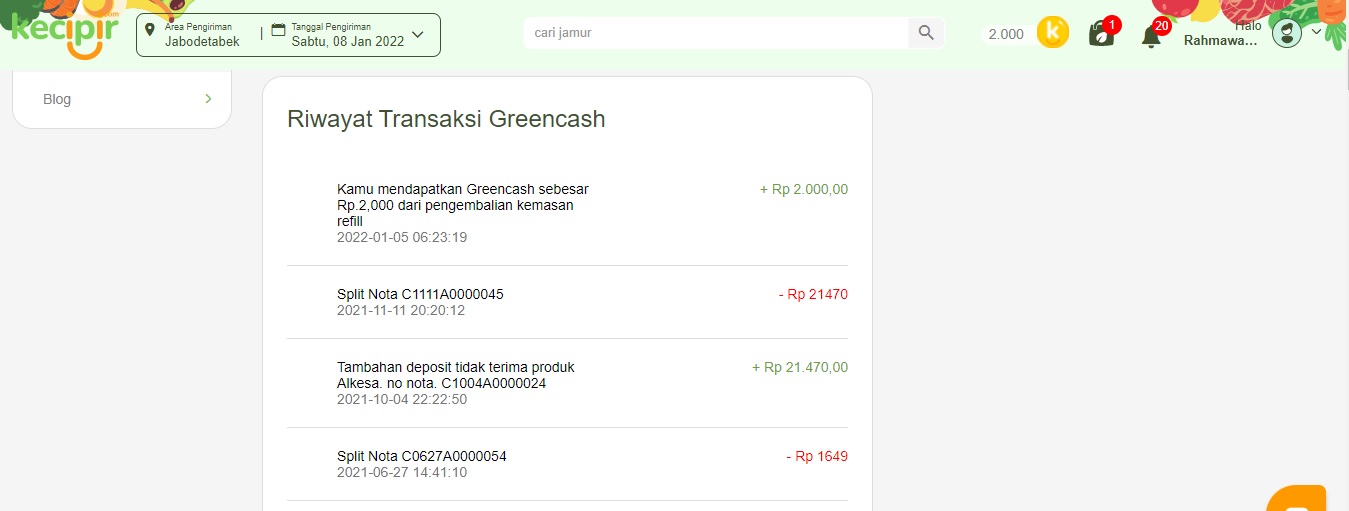
Task: Open the notifications bell showing 20
Action: (x=1152, y=35)
